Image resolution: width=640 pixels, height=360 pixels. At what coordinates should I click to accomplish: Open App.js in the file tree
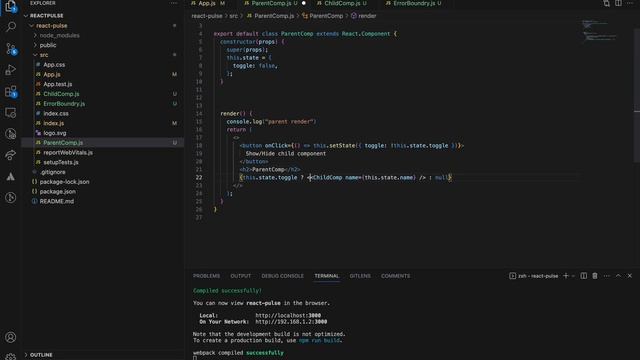tap(52, 75)
